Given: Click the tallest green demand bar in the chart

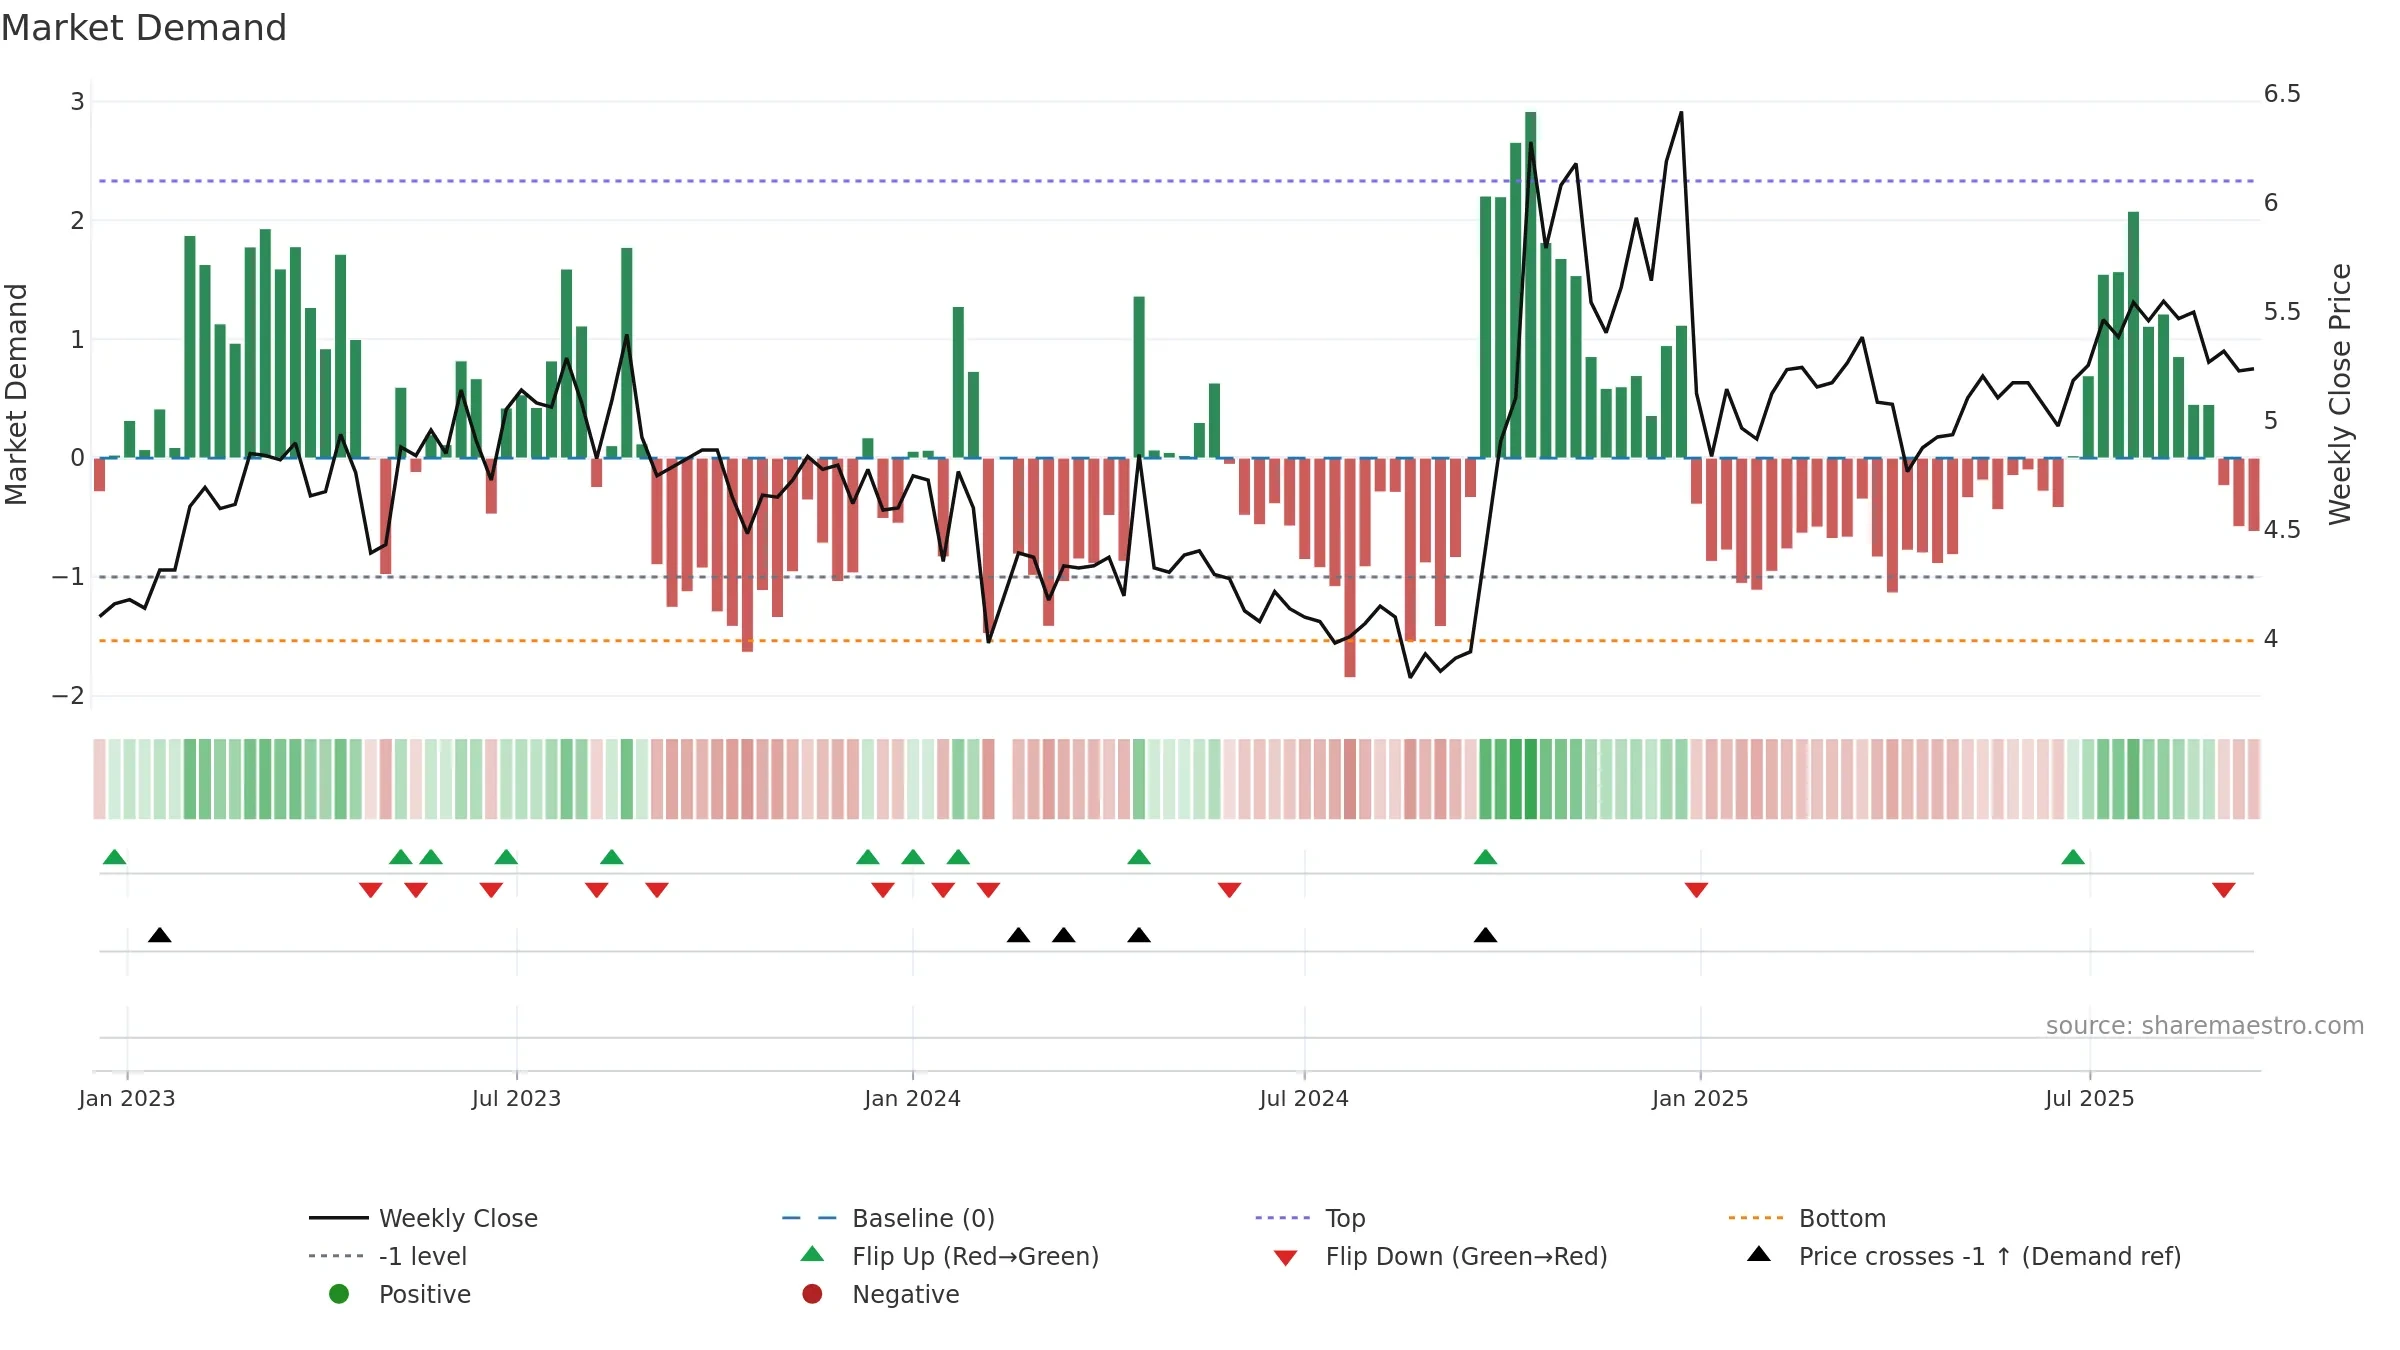Looking at the screenshot, I should click(x=1531, y=285).
